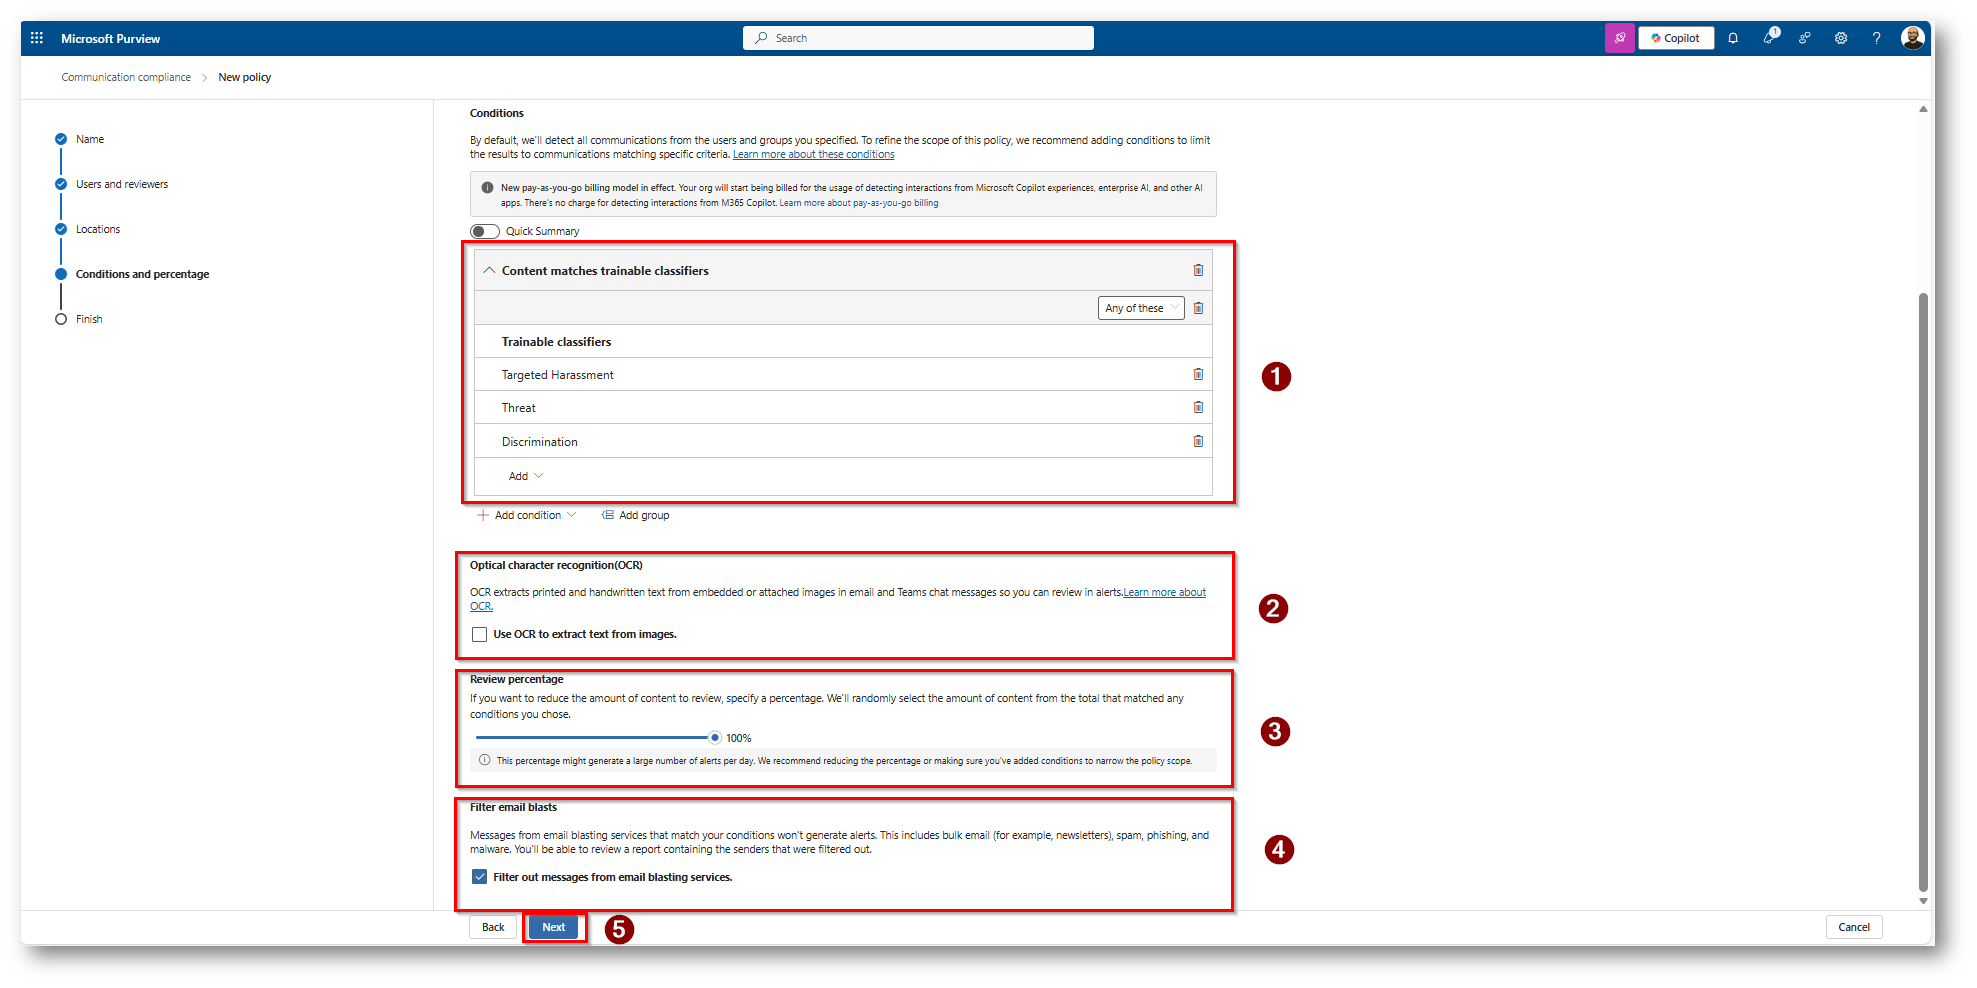Open Learn more about these conditions link

pos(814,154)
